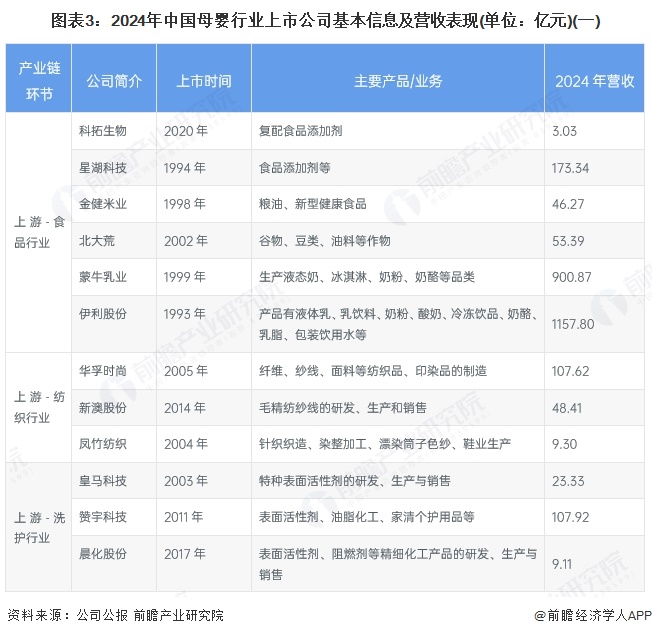Click revenue value 9.30
This screenshot has width=652, height=636.
click(564, 444)
